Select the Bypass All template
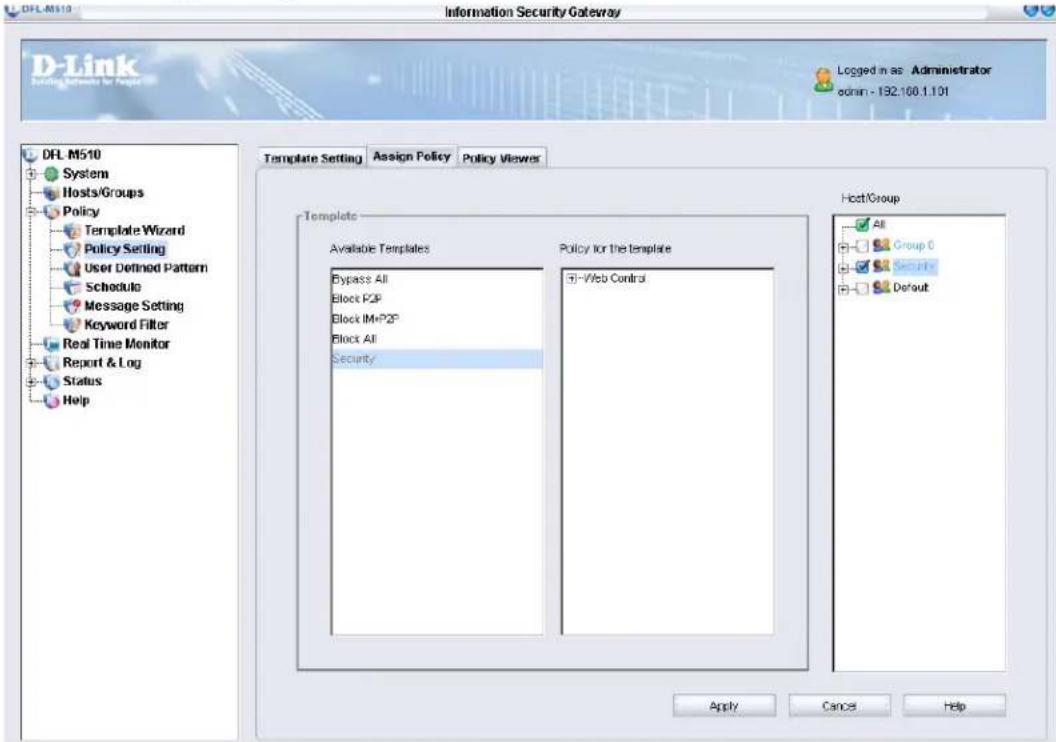 click(436, 279)
